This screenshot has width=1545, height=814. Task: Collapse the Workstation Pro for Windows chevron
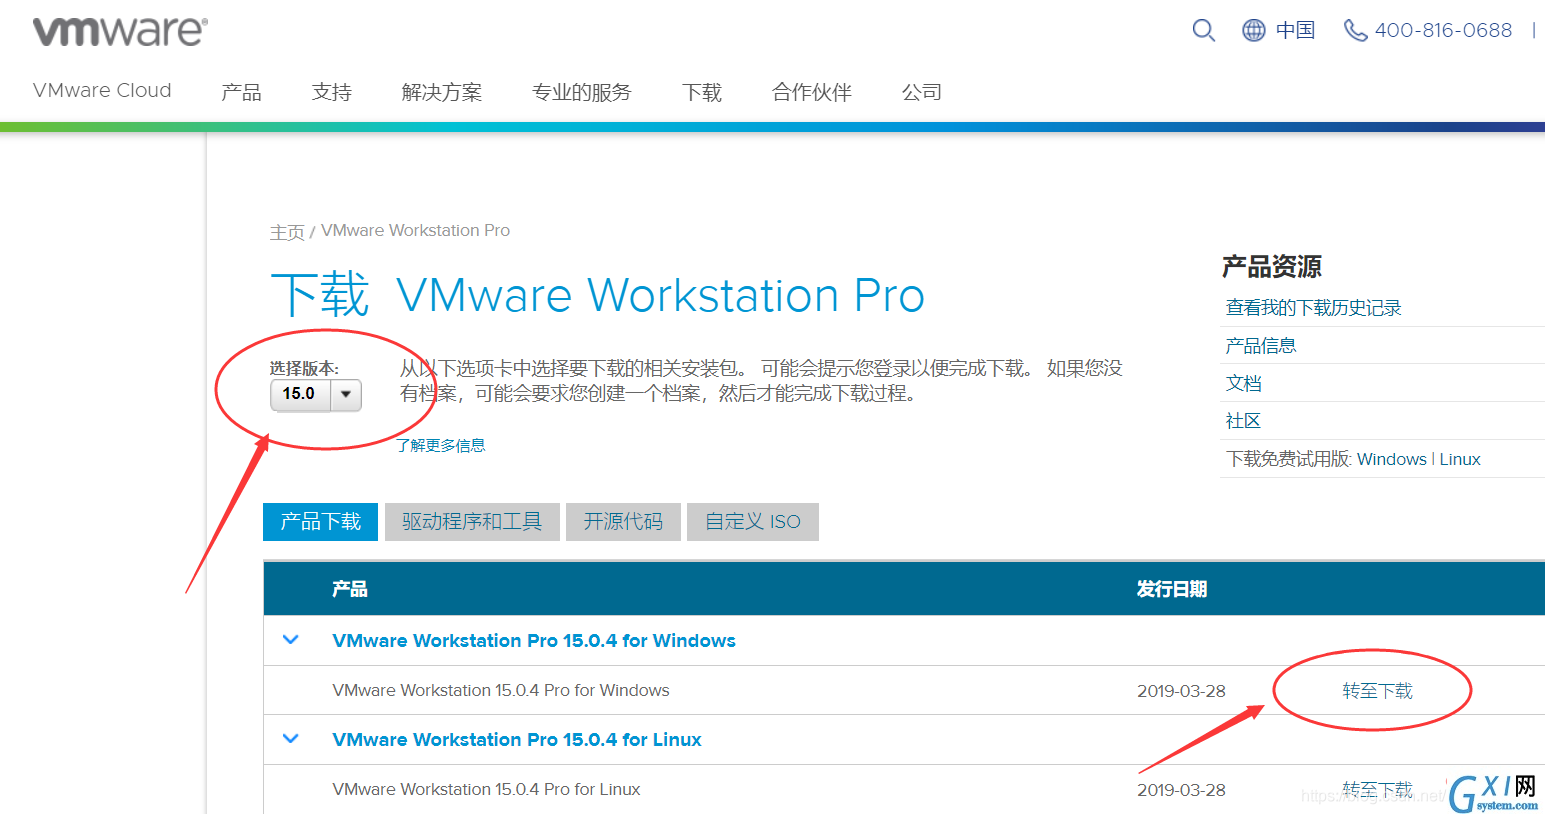tap(291, 640)
